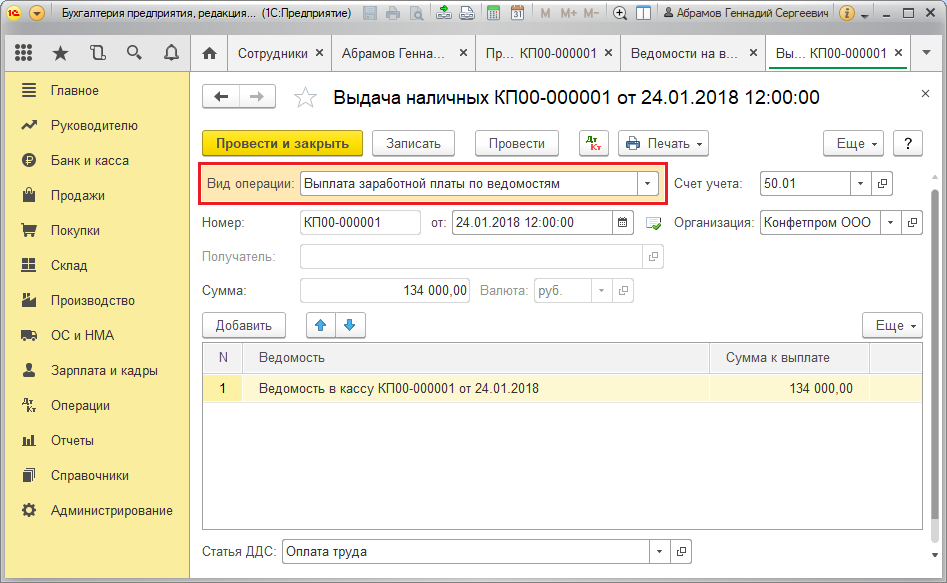The image size is (947, 583).
Task: Close the Сотрудники tab
Action: 319,53
